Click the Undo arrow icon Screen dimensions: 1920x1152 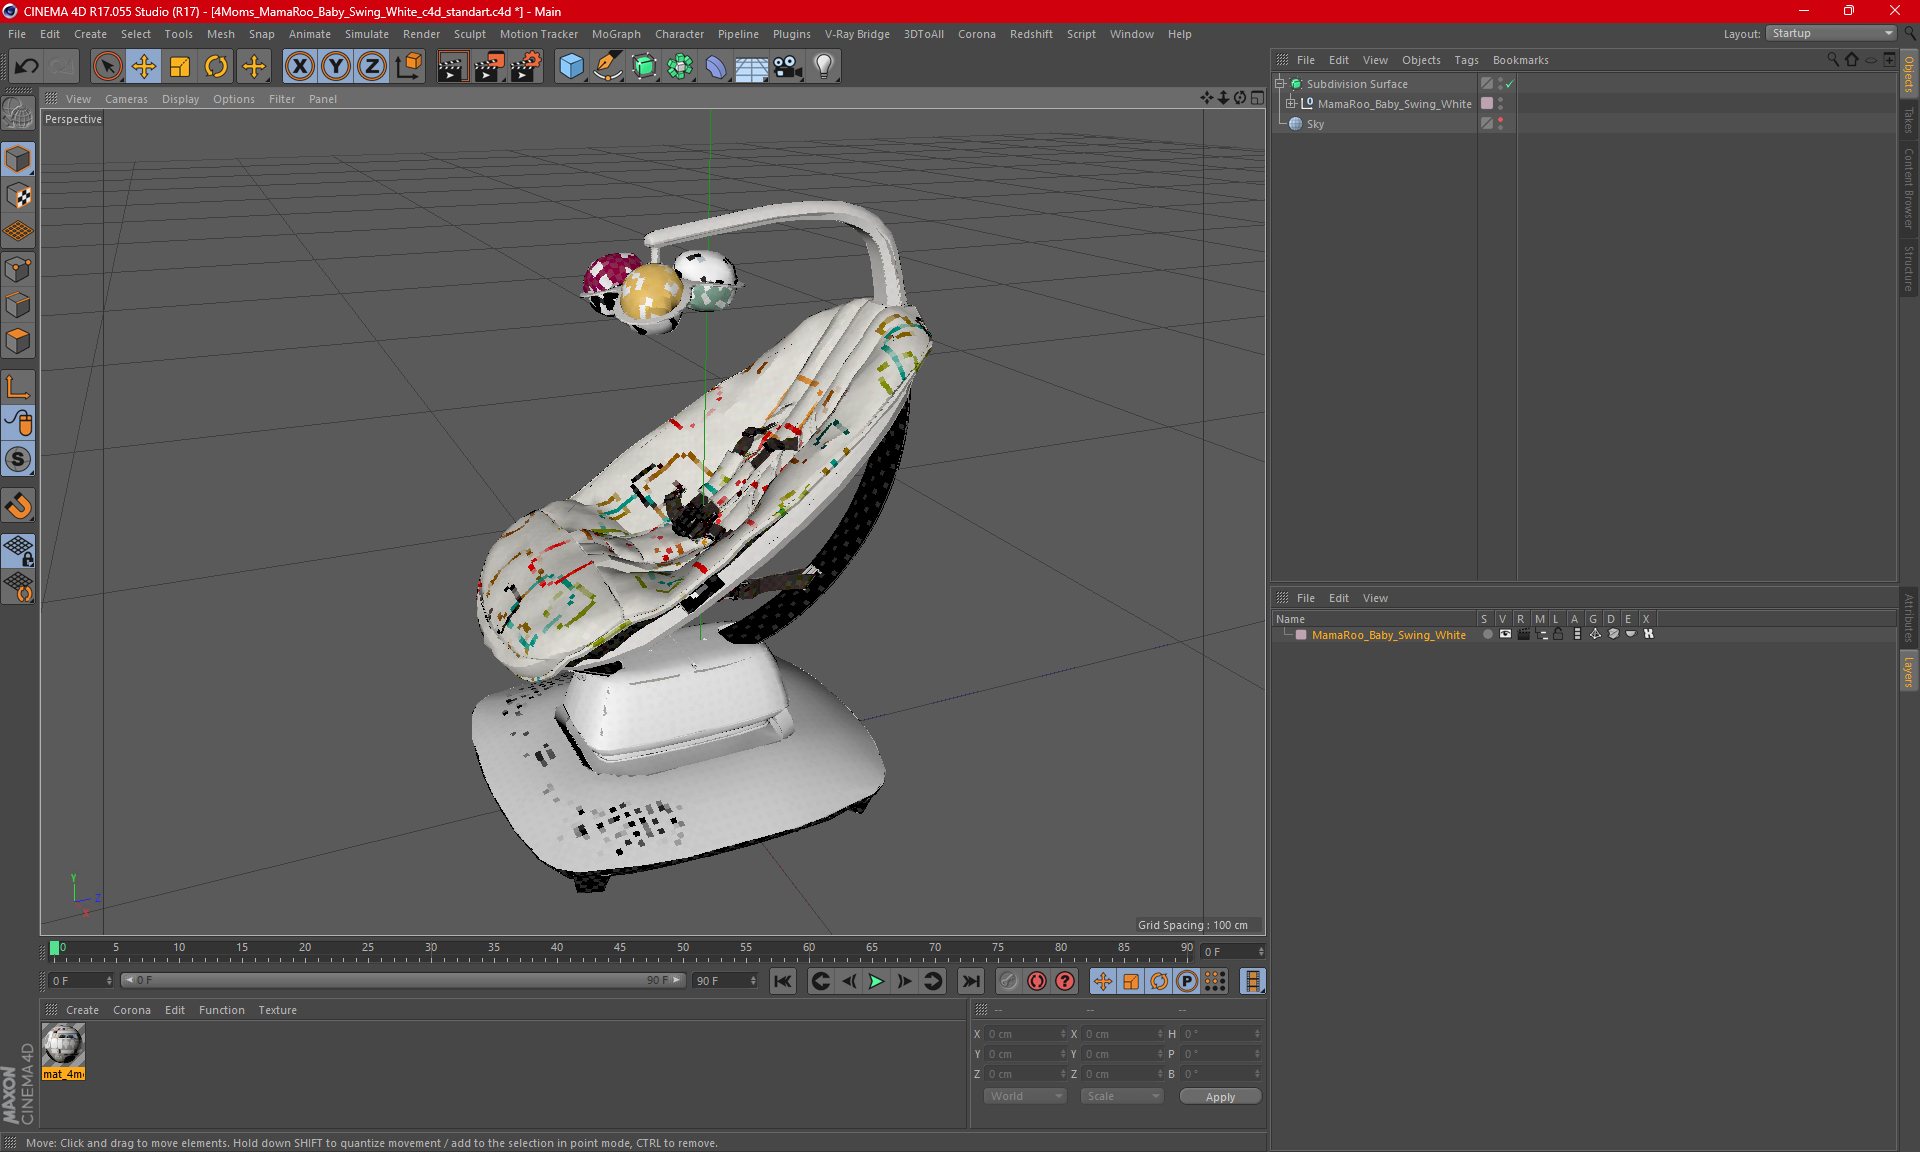tap(27, 66)
